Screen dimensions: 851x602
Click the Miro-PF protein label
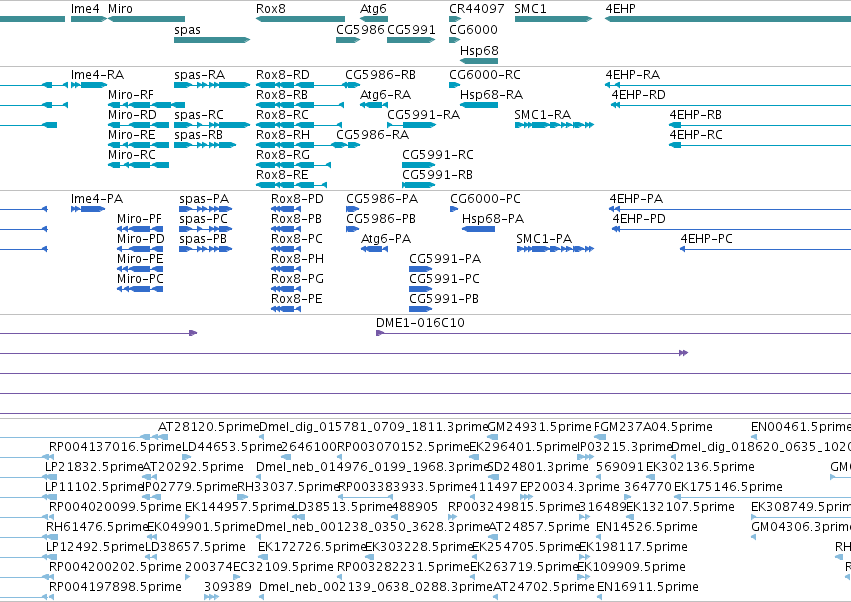click(x=139, y=219)
